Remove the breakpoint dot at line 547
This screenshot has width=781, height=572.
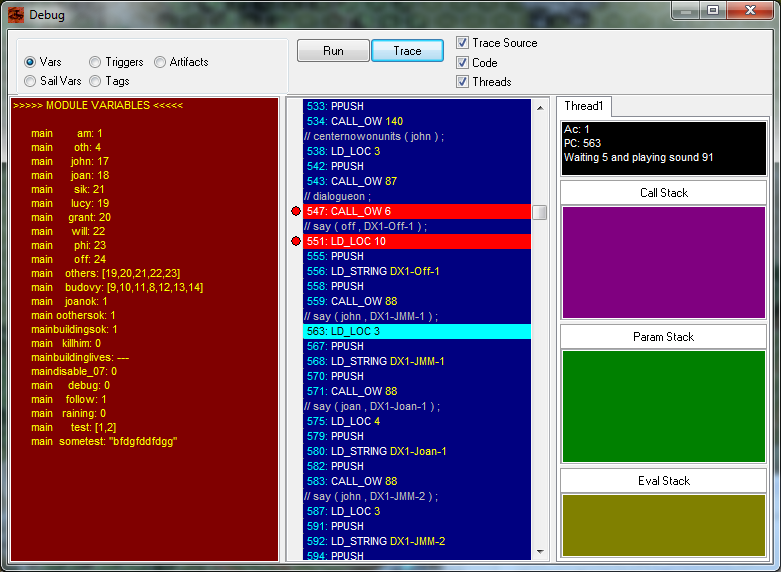[296, 211]
